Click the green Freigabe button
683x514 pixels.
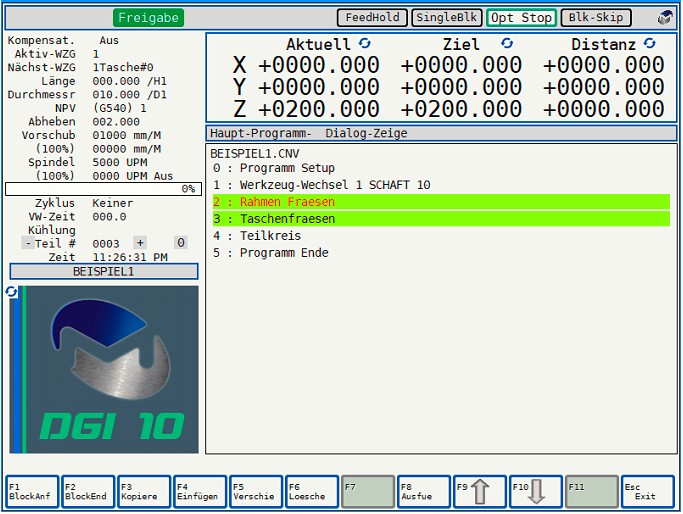[148, 18]
